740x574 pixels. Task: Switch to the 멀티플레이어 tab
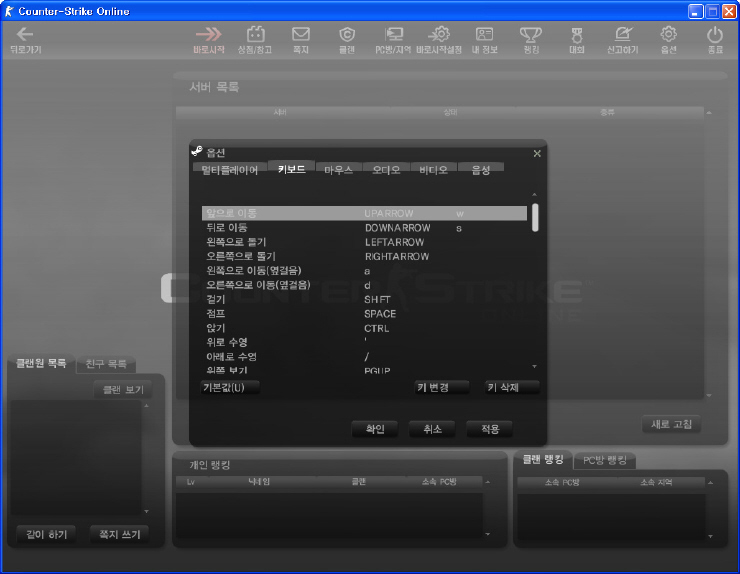click(230, 170)
